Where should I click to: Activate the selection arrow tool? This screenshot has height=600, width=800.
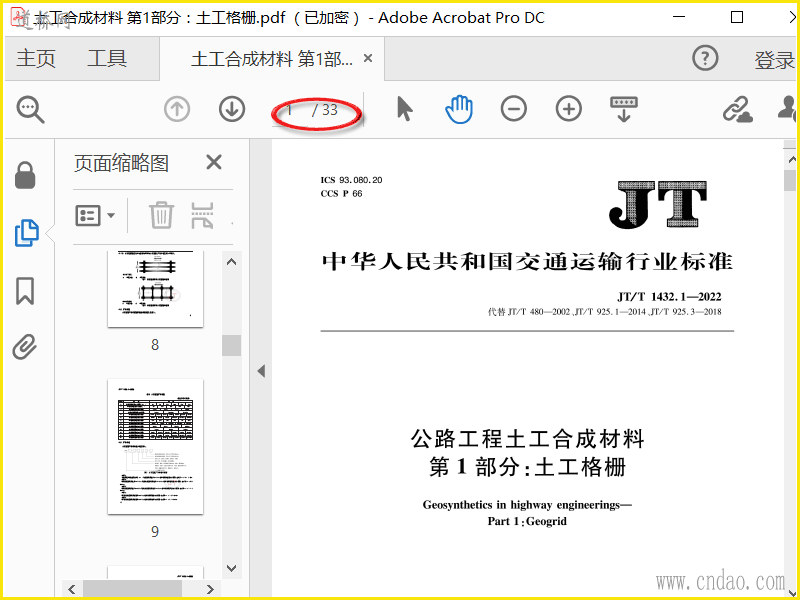click(x=405, y=109)
